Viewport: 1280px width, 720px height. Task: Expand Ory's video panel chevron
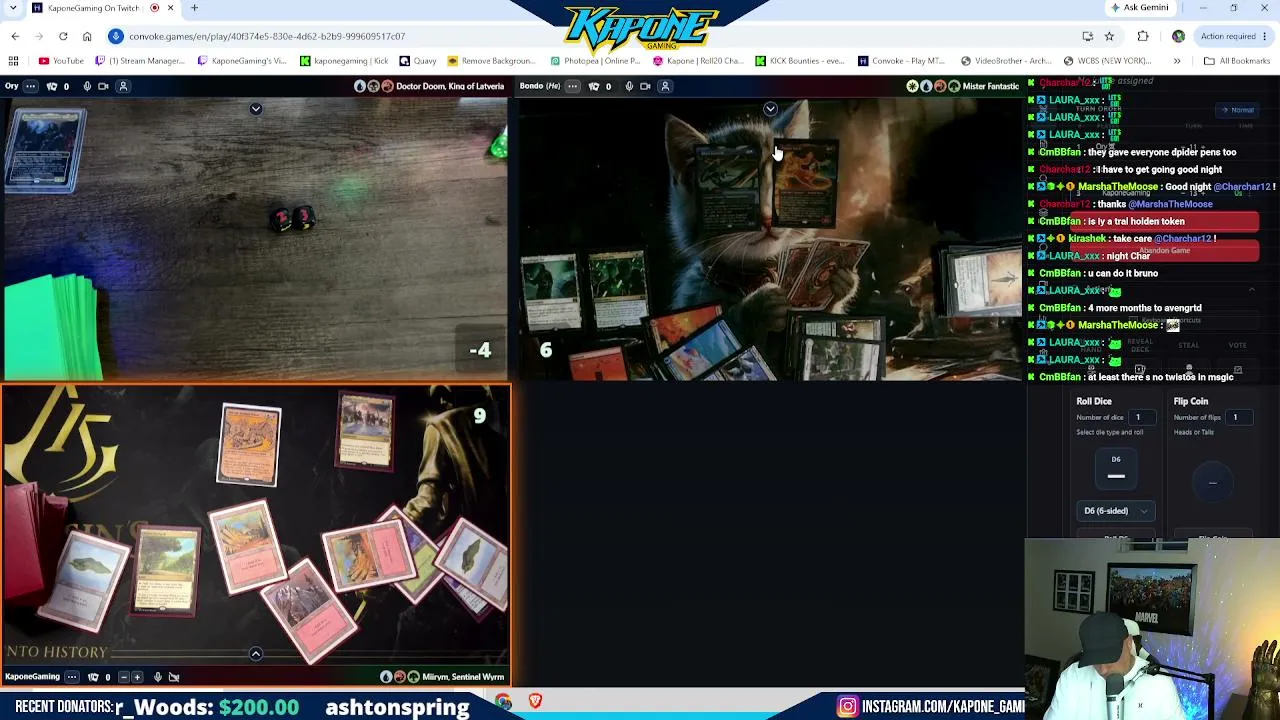(x=256, y=109)
